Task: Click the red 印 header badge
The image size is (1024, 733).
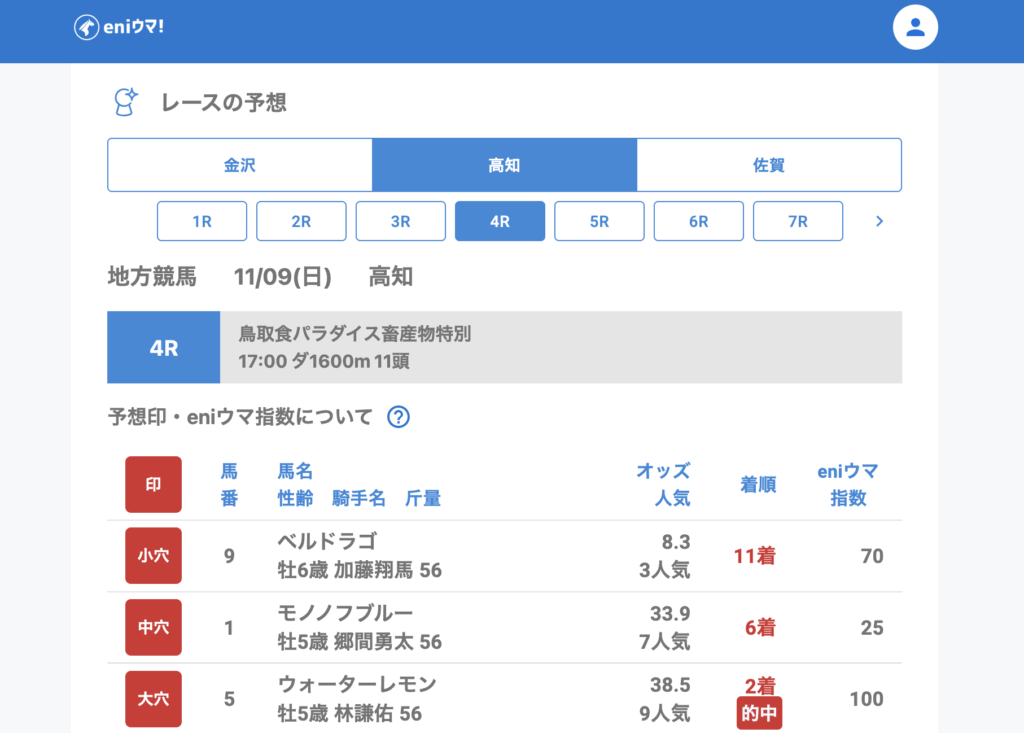Action: coord(153,485)
